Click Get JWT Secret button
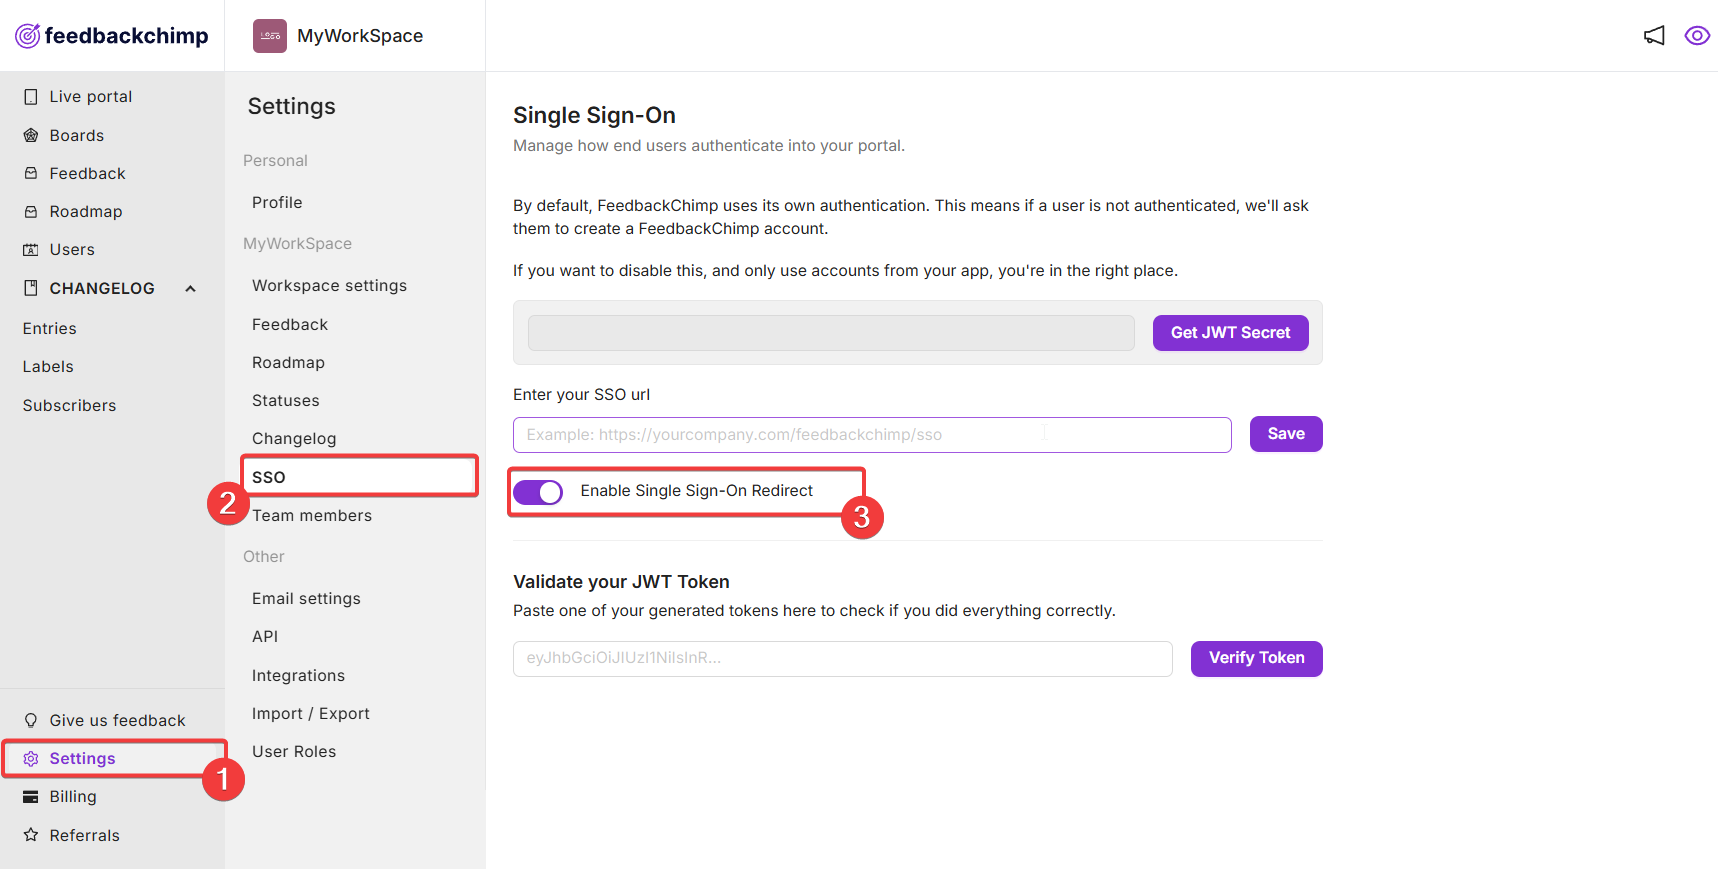This screenshot has width=1718, height=869. 1231,333
